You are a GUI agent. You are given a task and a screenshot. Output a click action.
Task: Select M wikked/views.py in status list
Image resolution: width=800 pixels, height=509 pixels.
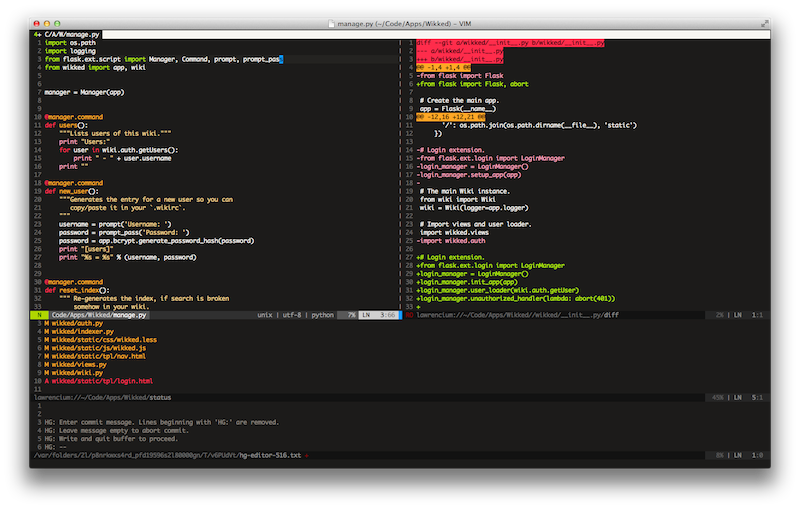[76, 365]
